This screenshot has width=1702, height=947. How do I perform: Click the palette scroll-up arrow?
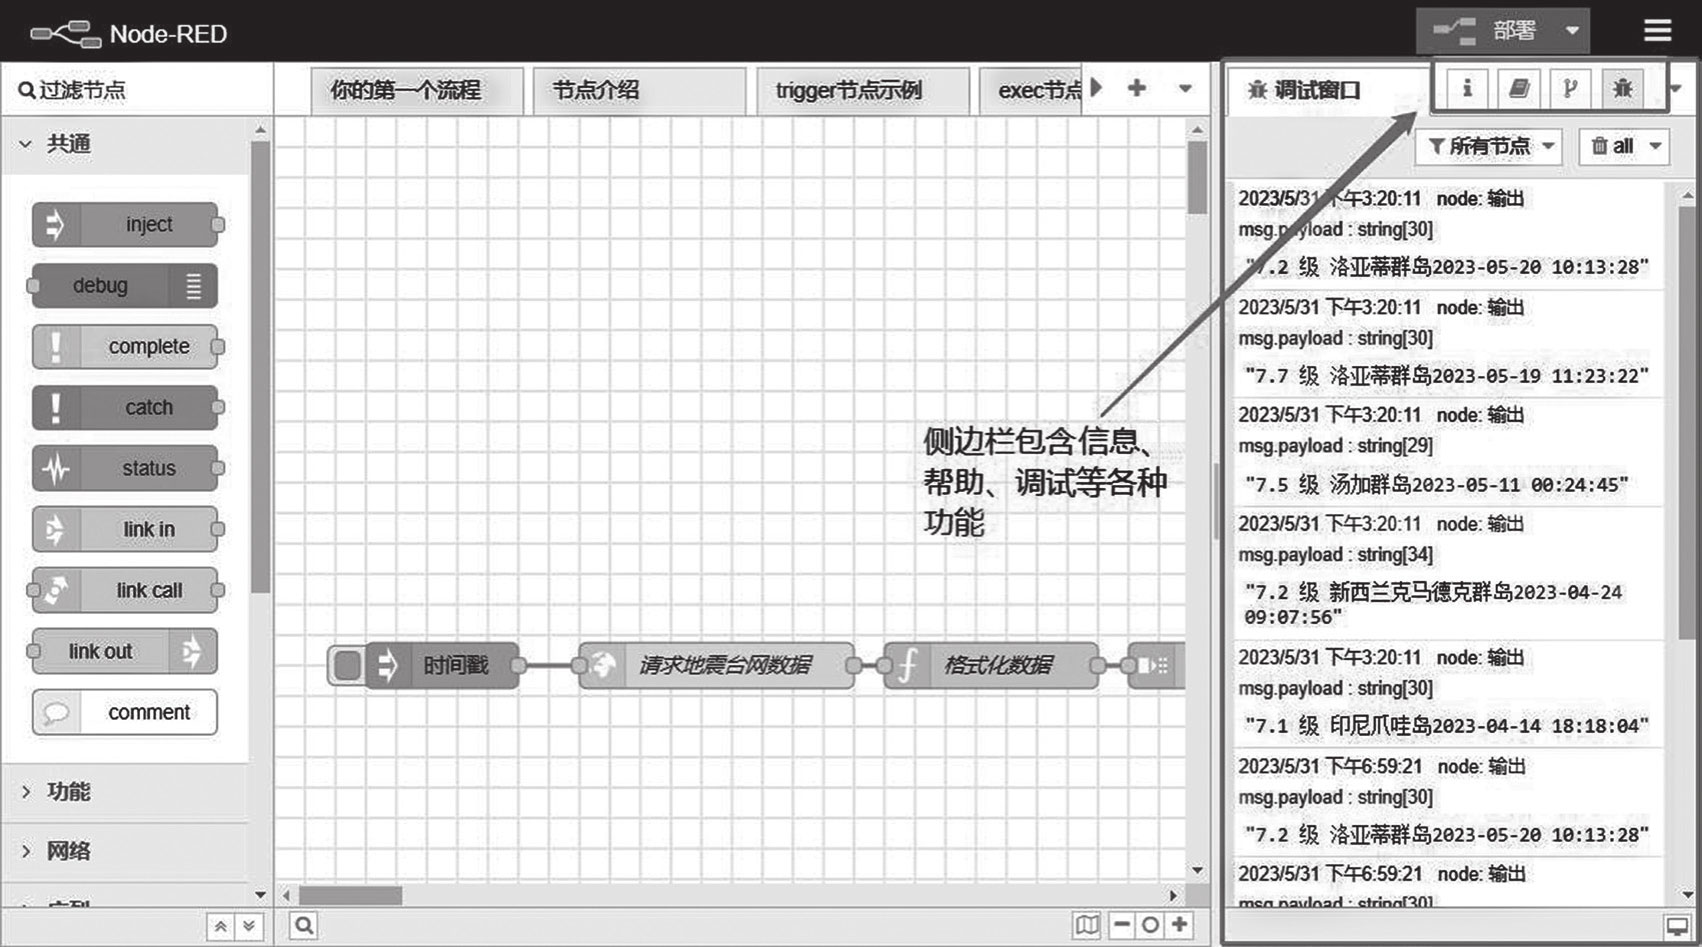(x=260, y=130)
